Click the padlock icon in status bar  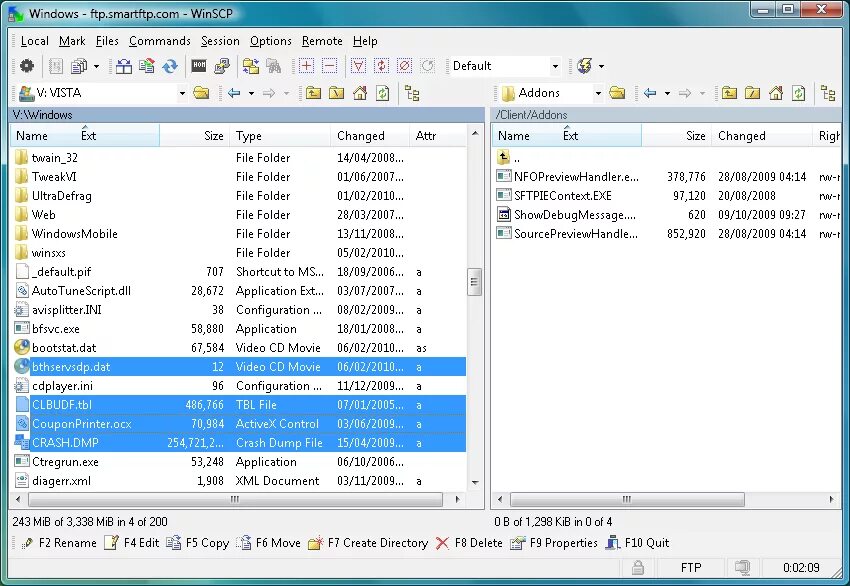638,568
